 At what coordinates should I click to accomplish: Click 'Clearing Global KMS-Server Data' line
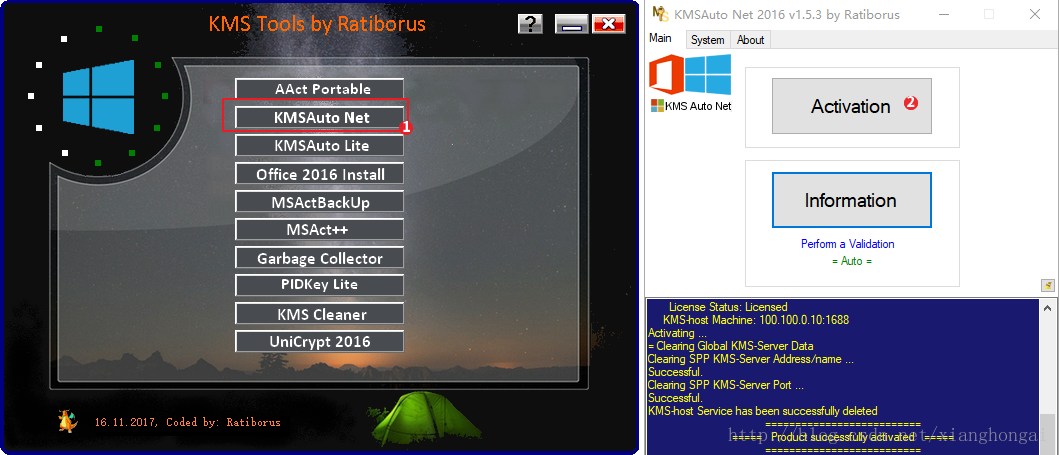point(730,346)
